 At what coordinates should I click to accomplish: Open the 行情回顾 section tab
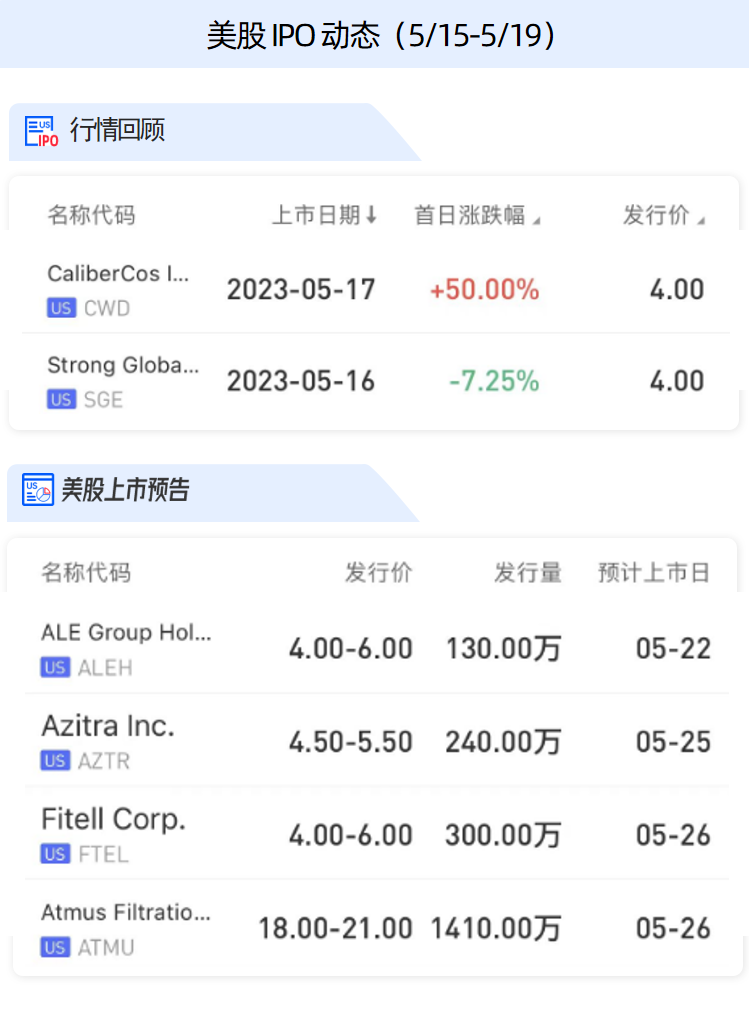click(x=117, y=130)
